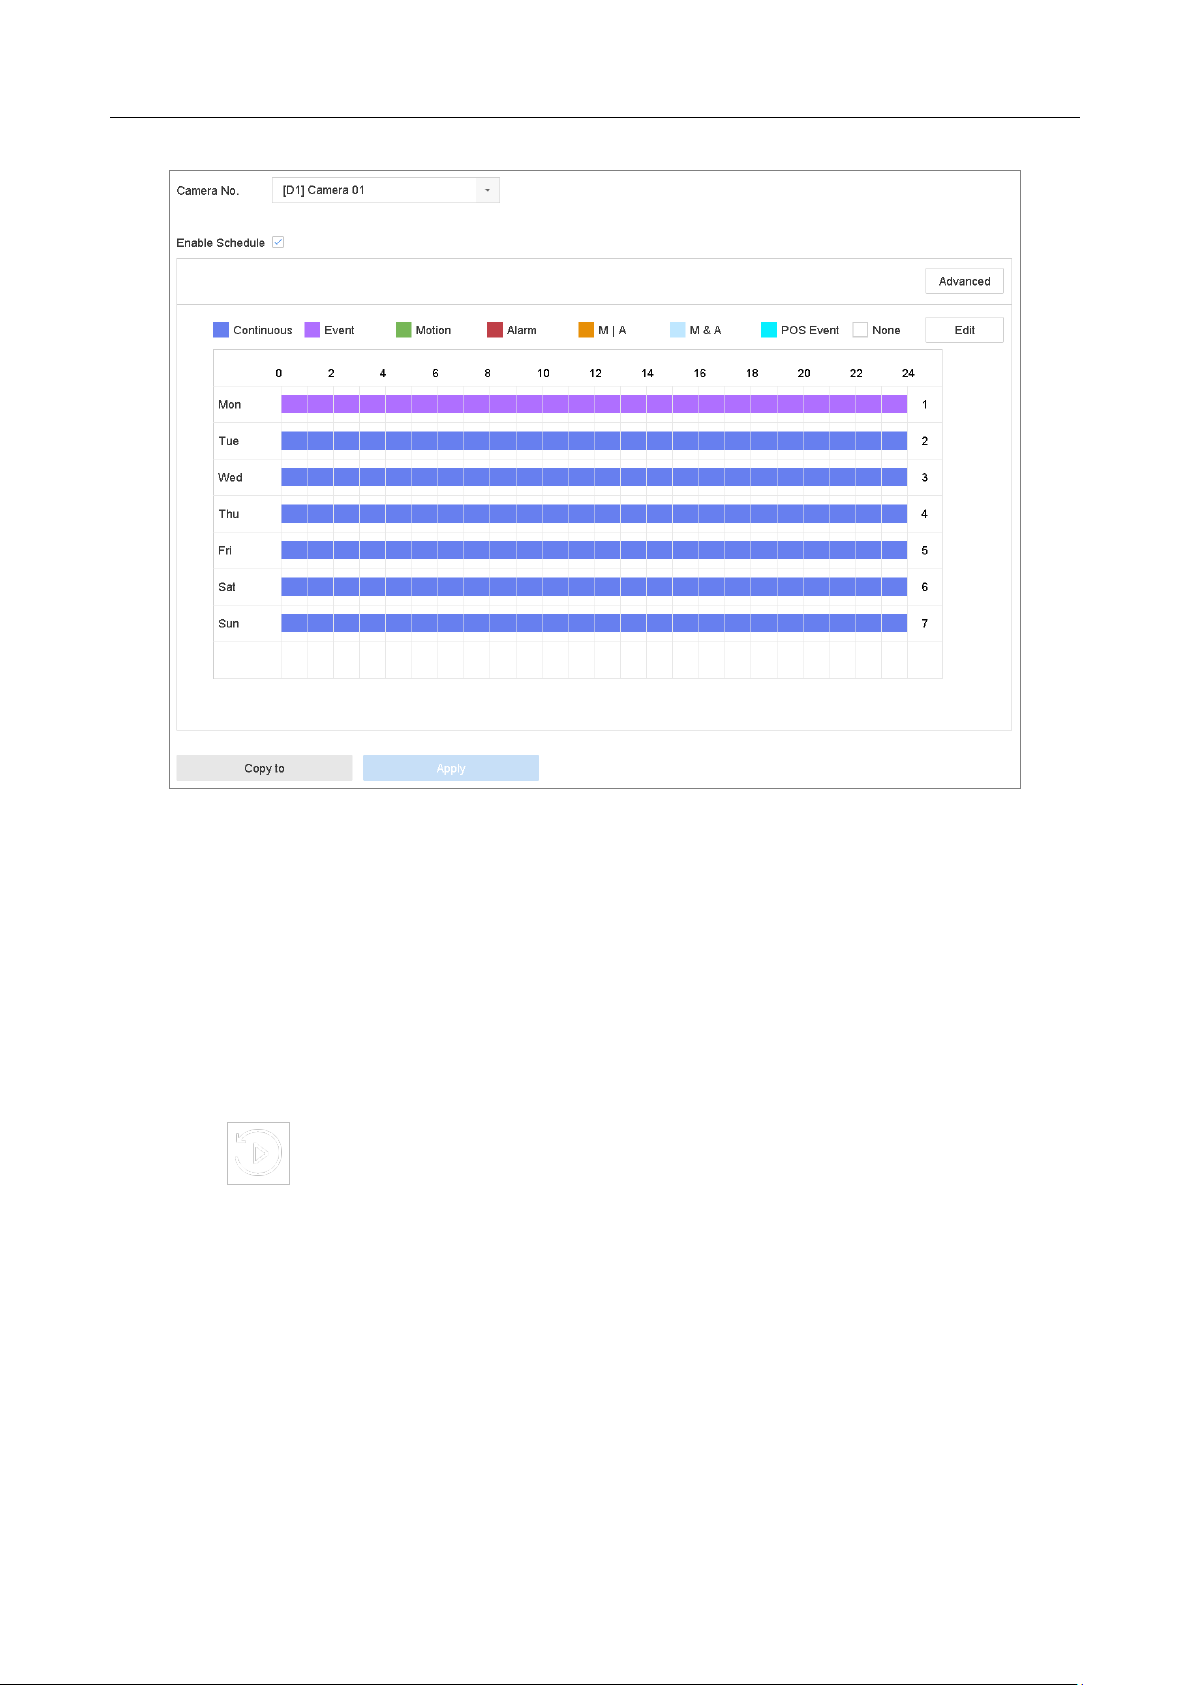Screen dimensions: 1192x1685
Task: Click the Thu row label
Action: click(229, 514)
